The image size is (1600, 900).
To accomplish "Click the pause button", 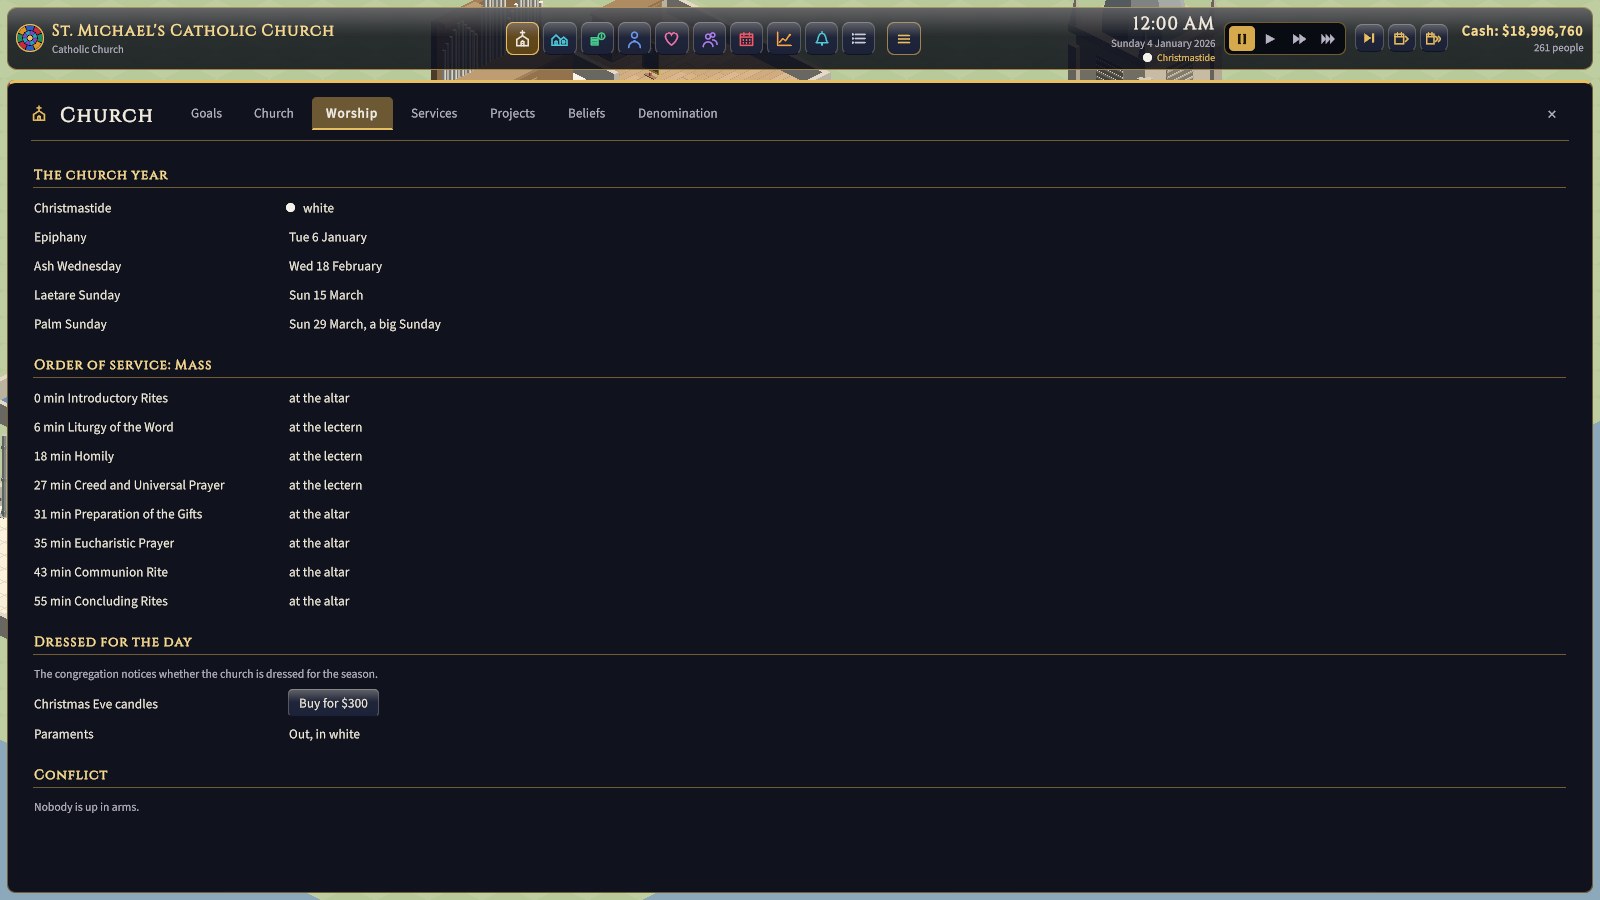I will click(x=1241, y=39).
